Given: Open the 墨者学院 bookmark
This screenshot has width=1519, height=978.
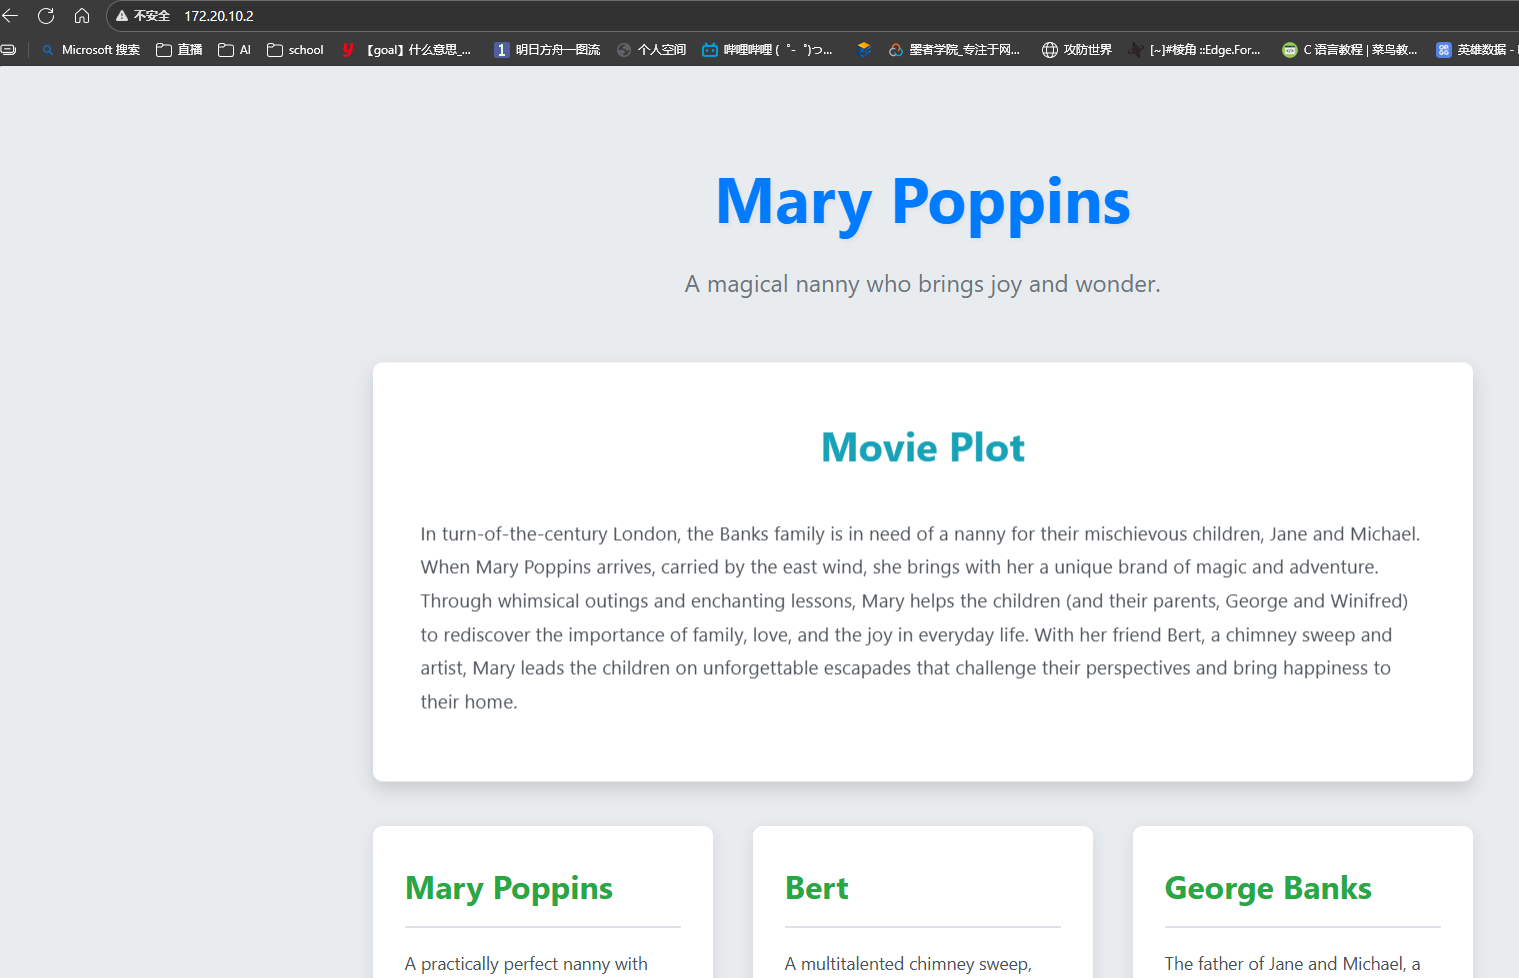Looking at the screenshot, I should (954, 50).
